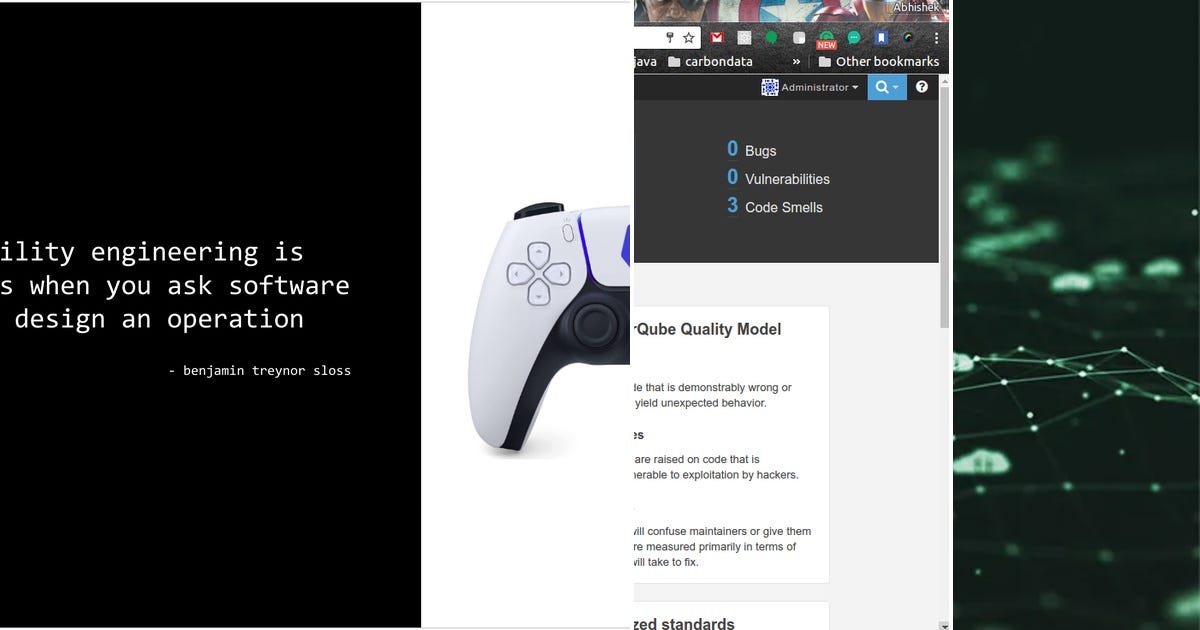The image size is (1200, 630).
Task: Click the colorful circular extension icon
Action: pyautogui.click(x=909, y=36)
